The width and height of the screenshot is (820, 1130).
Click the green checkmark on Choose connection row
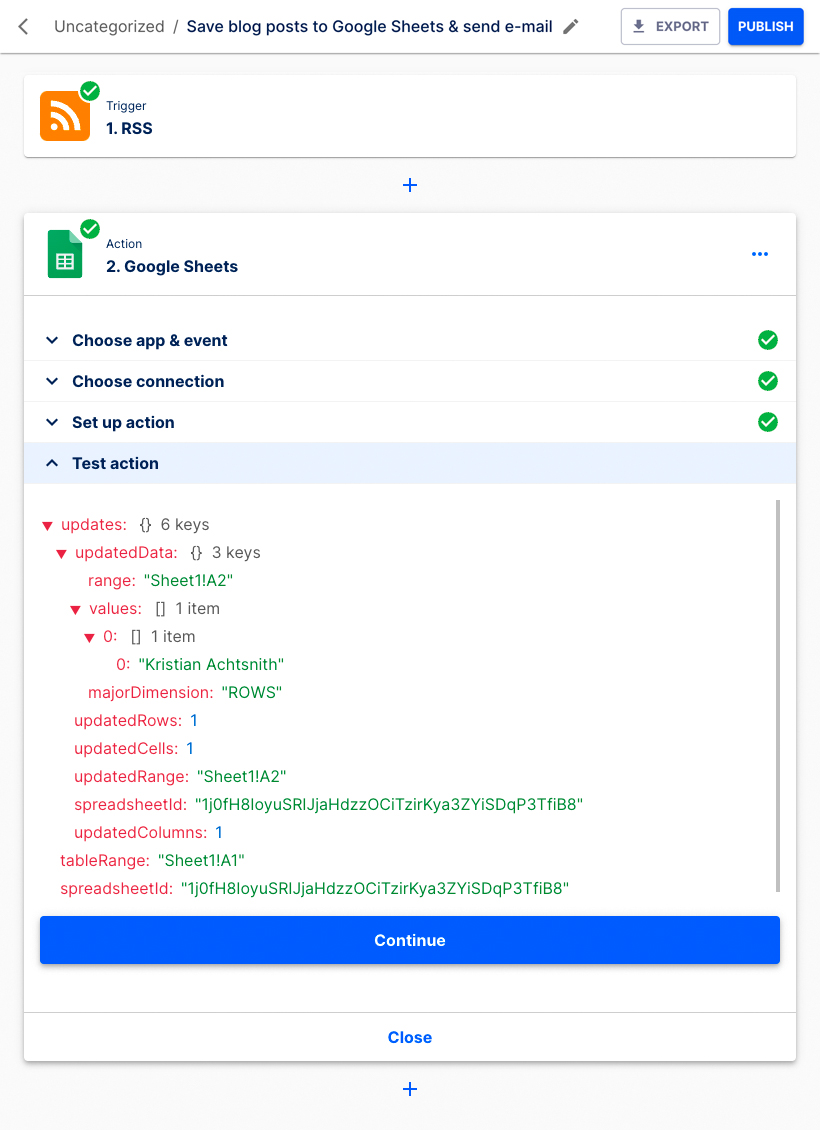[768, 381]
